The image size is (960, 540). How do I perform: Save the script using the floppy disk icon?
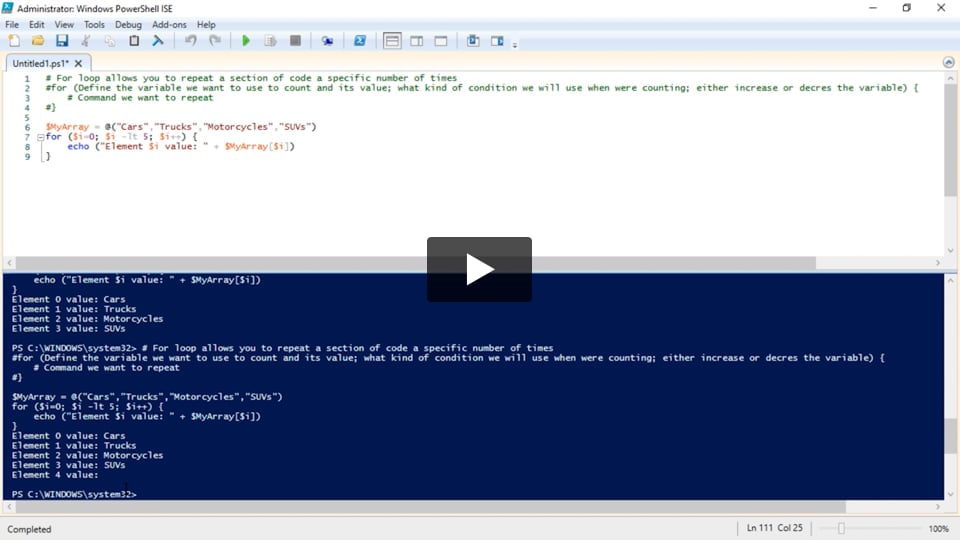tap(62, 41)
